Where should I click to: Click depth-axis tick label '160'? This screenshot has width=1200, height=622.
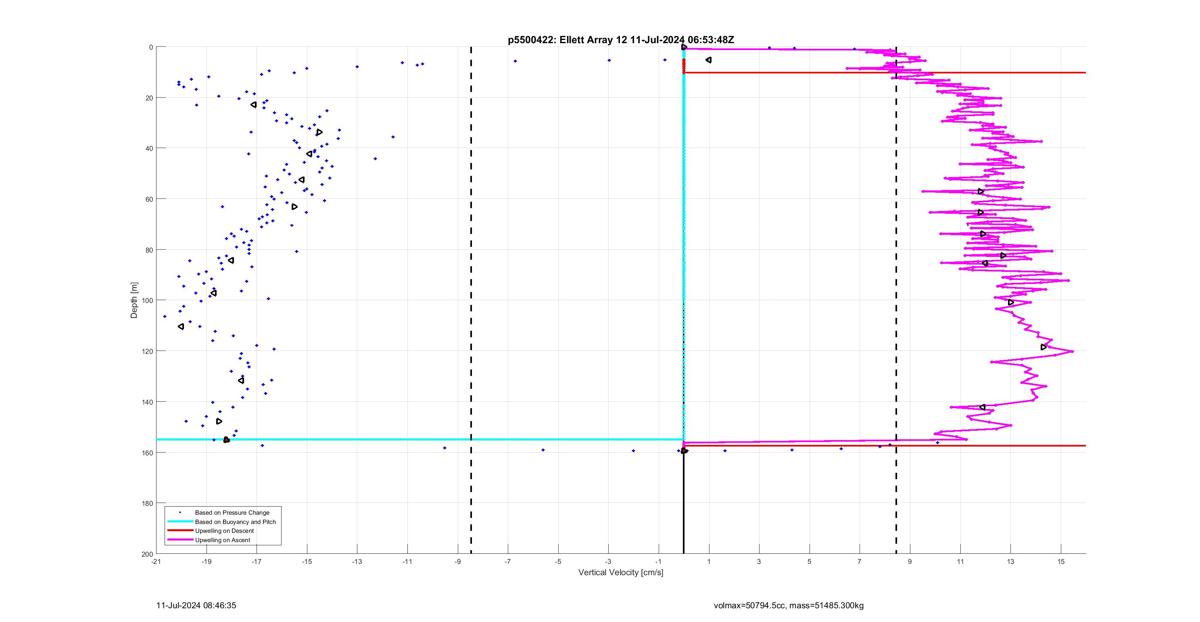(146, 452)
